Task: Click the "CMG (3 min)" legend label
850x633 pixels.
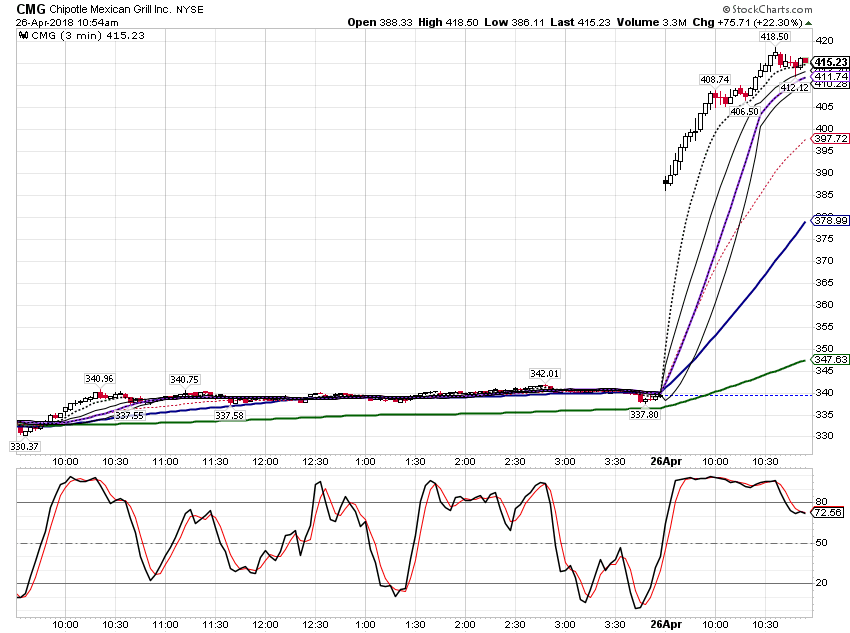Action: click(67, 35)
